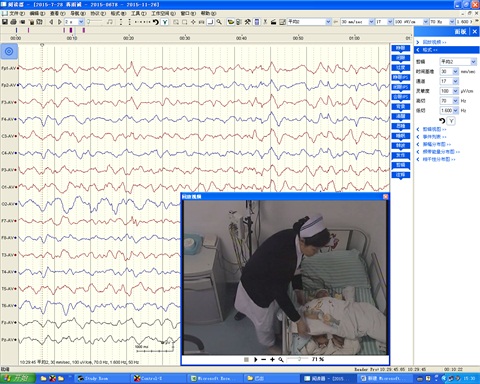This screenshot has width=480, height=384.
Task: Click the video zoom slider
Action: (x=297, y=359)
